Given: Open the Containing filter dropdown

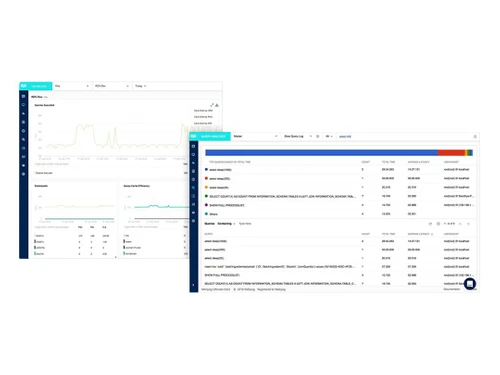Looking at the screenshot, I should point(226,224).
